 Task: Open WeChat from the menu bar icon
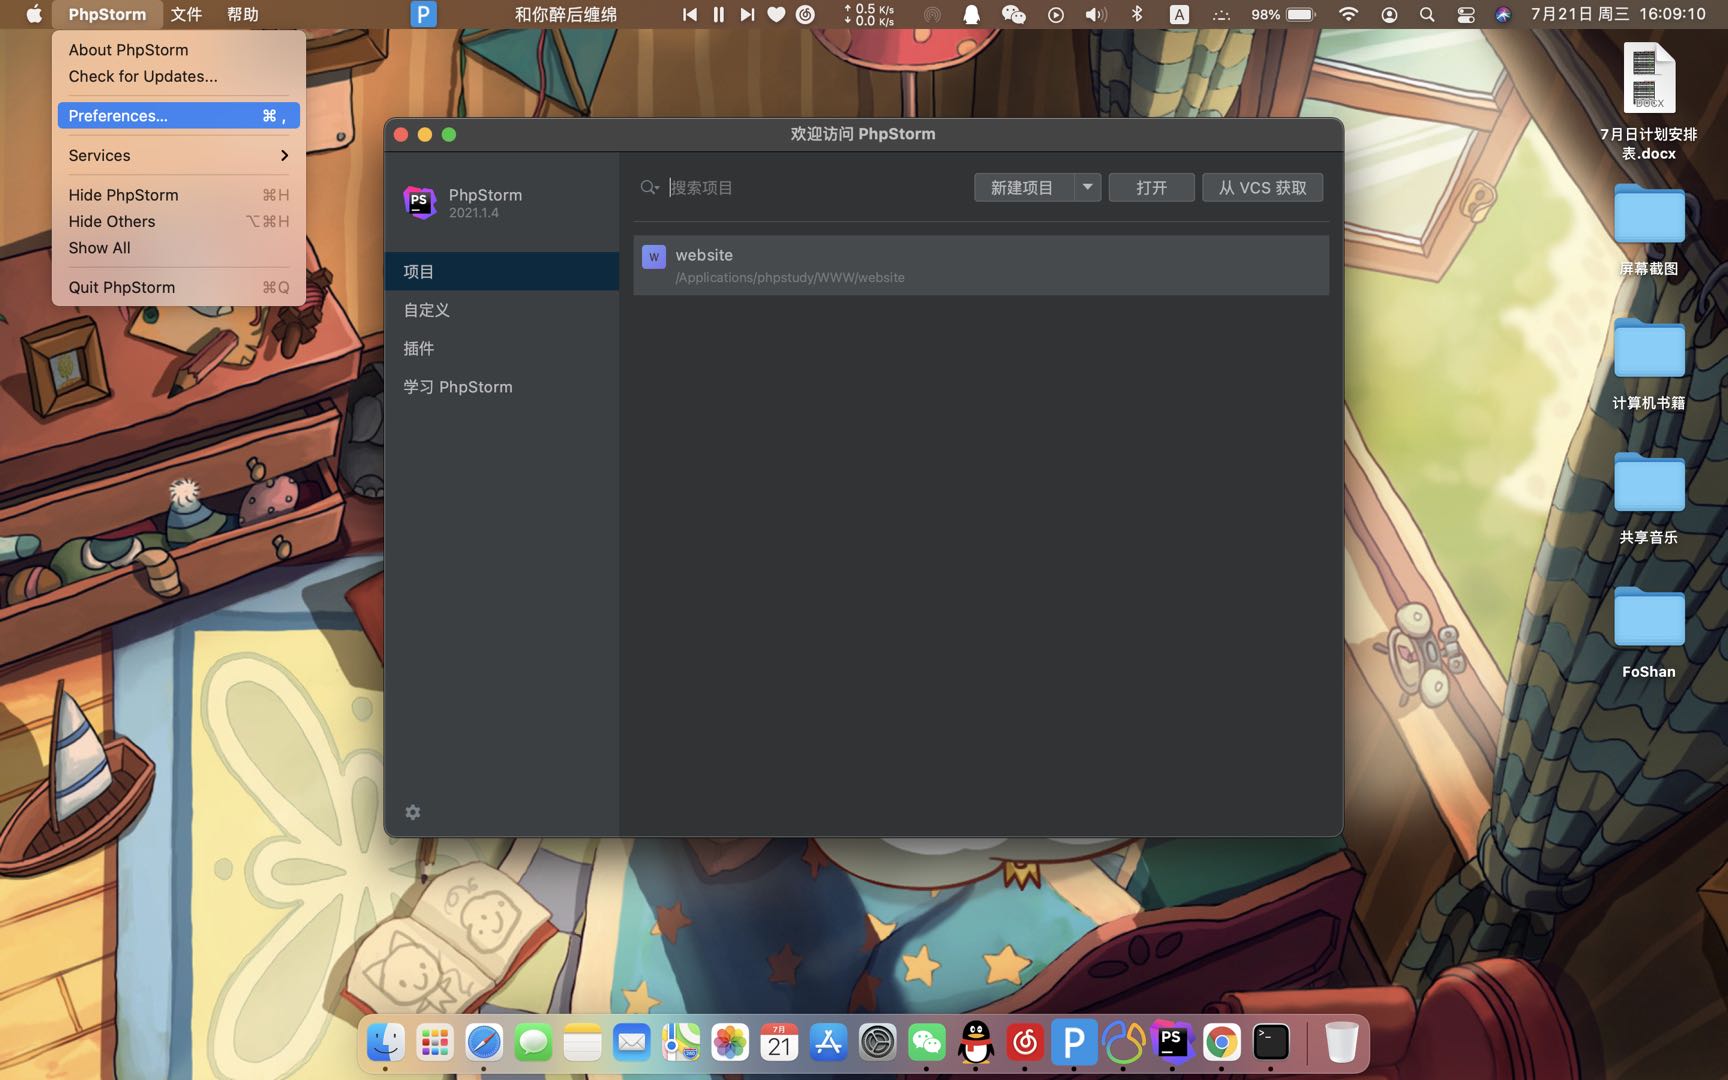point(1013,14)
